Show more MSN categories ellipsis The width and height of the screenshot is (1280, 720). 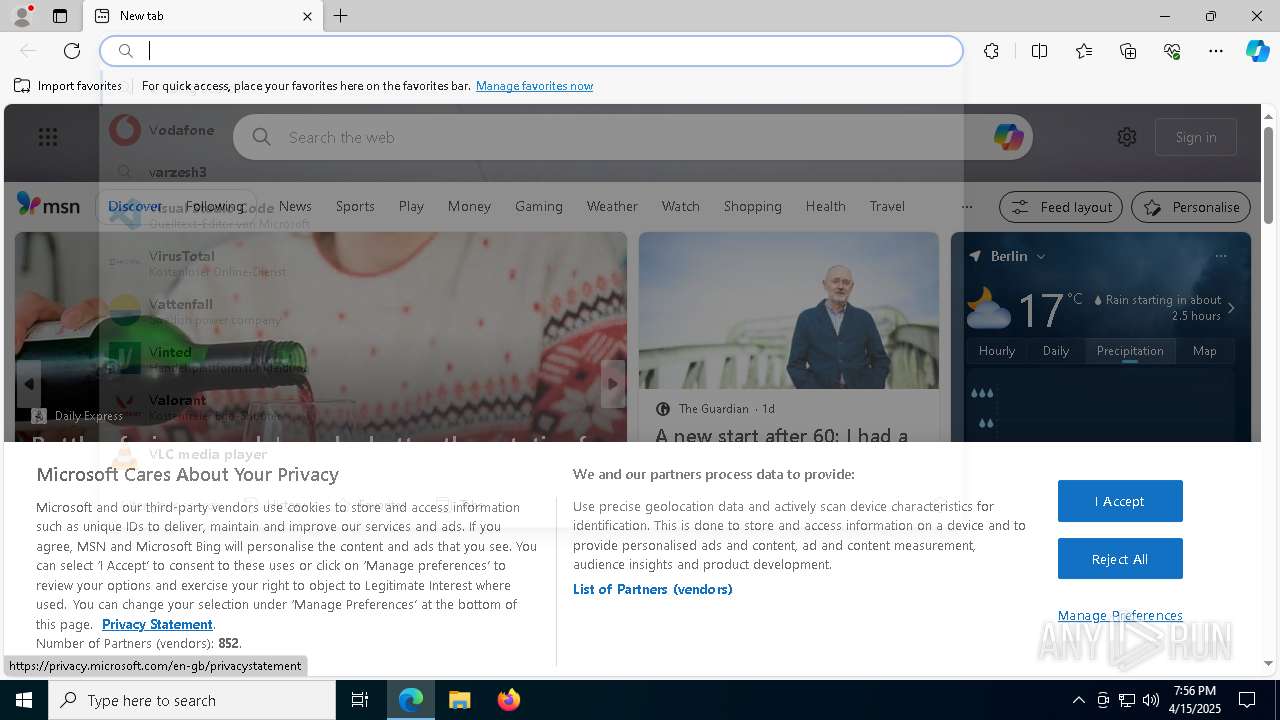tap(966, 206)
